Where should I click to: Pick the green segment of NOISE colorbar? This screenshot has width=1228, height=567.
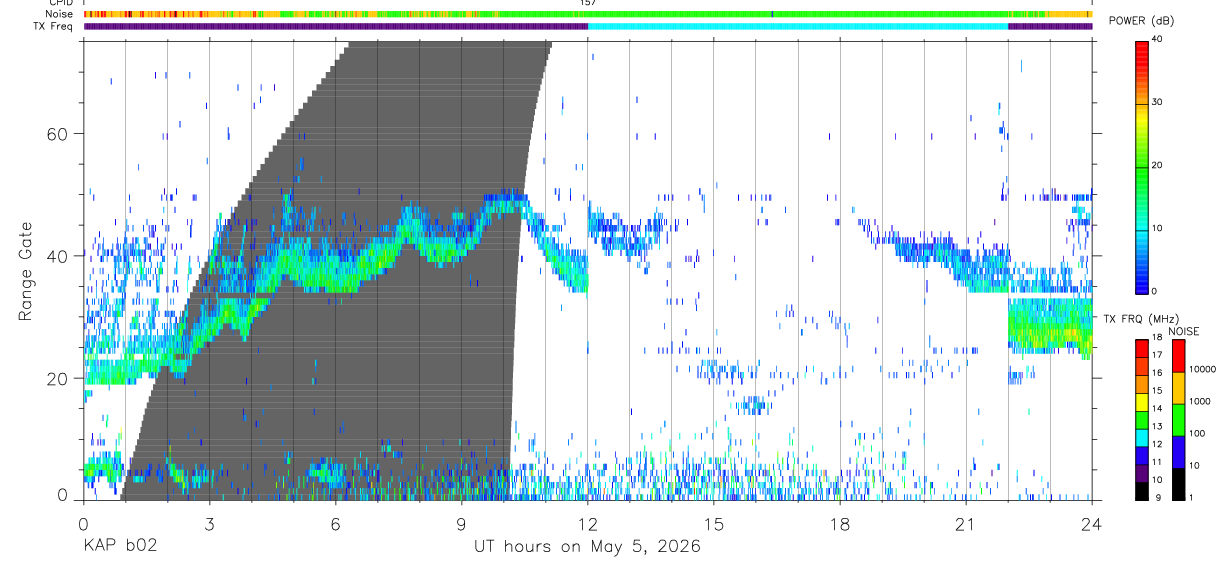(x=1177, y=420)
